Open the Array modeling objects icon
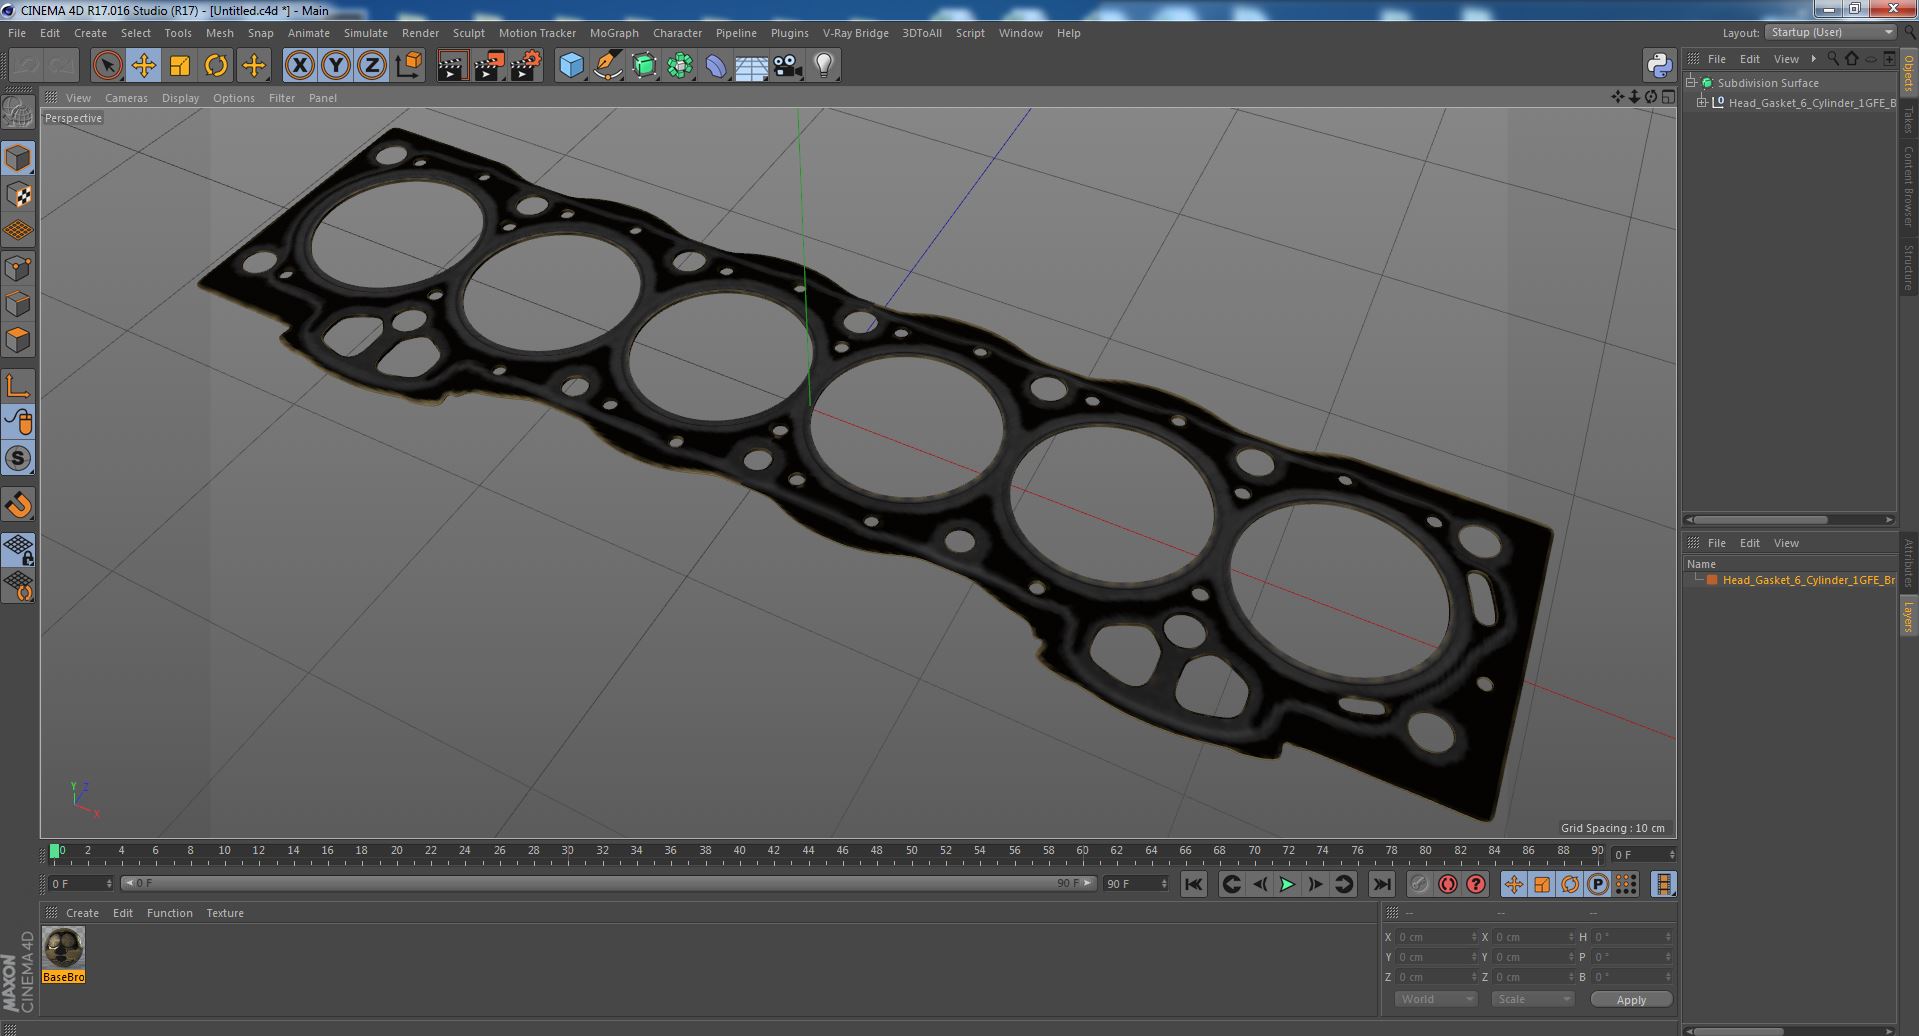1919x1036 pixels. pos(680,66)
